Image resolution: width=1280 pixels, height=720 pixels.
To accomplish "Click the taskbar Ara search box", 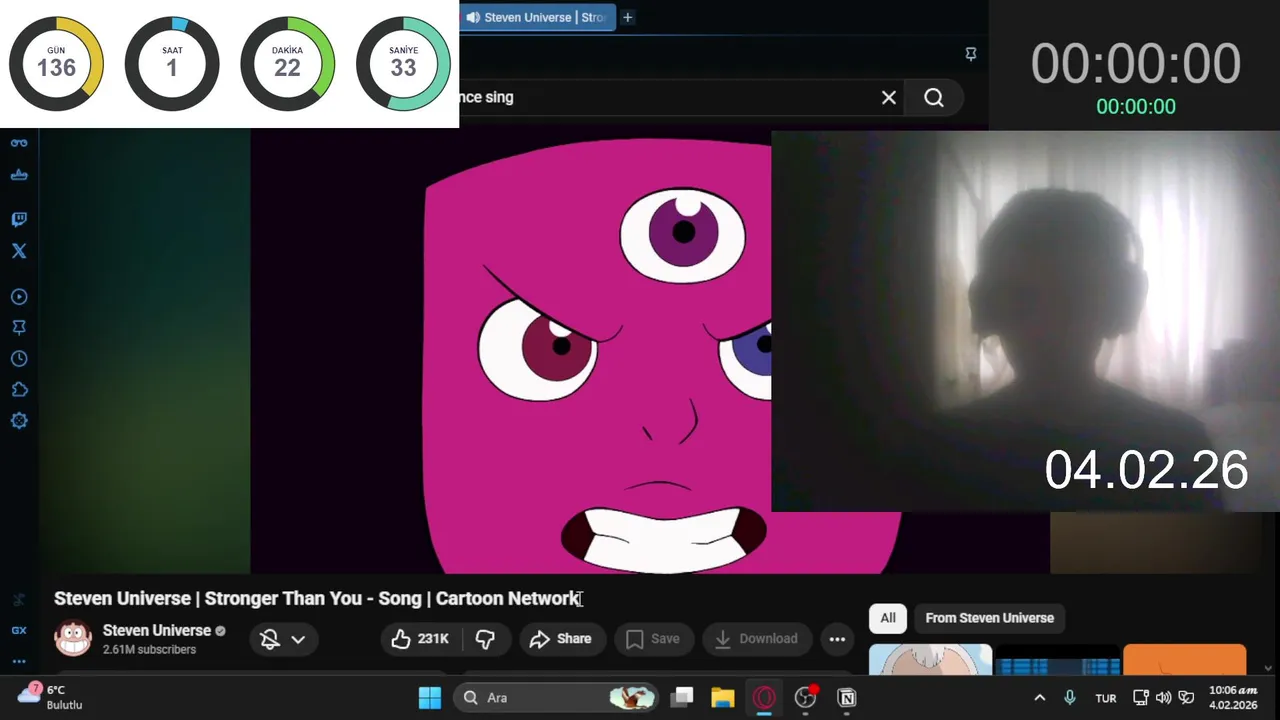I will pos(556,698).
